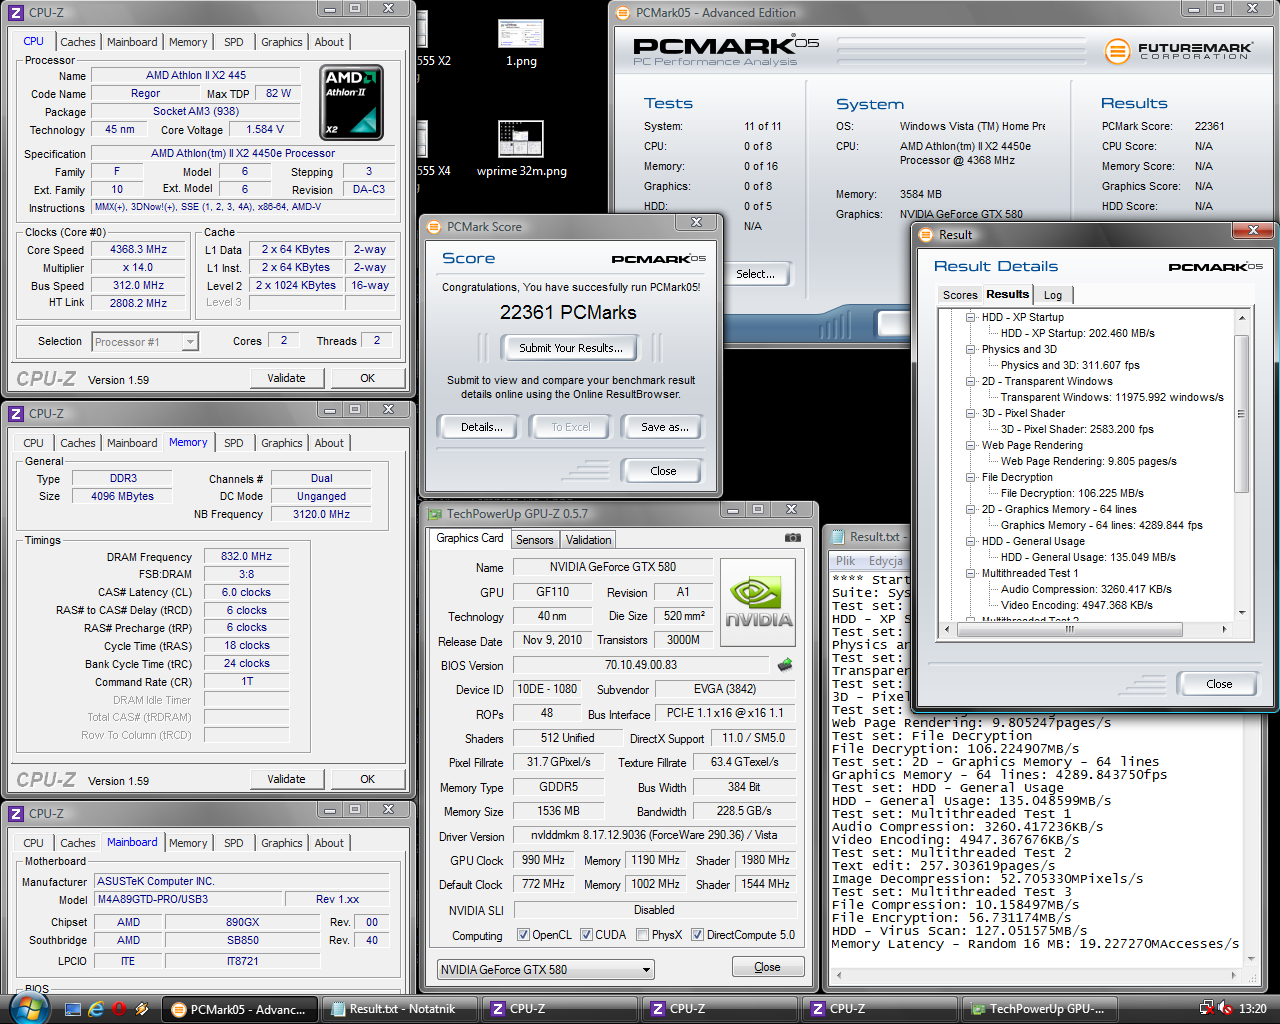Launch Internet Explorer from quick launch
The width and height of the screenshot is (1280, 1024).
coord(96,1009)
